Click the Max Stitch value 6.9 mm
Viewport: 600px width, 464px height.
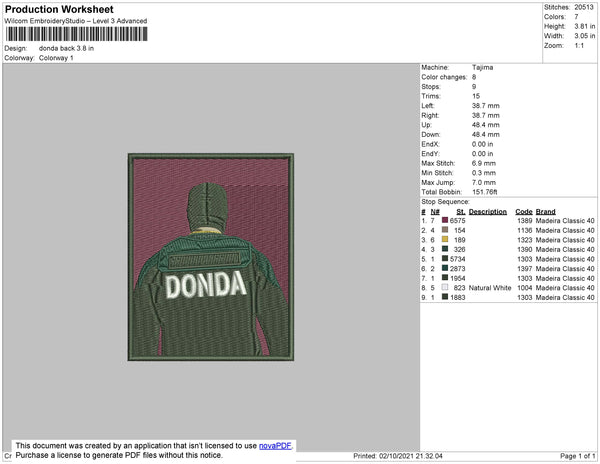pos(484,163)
